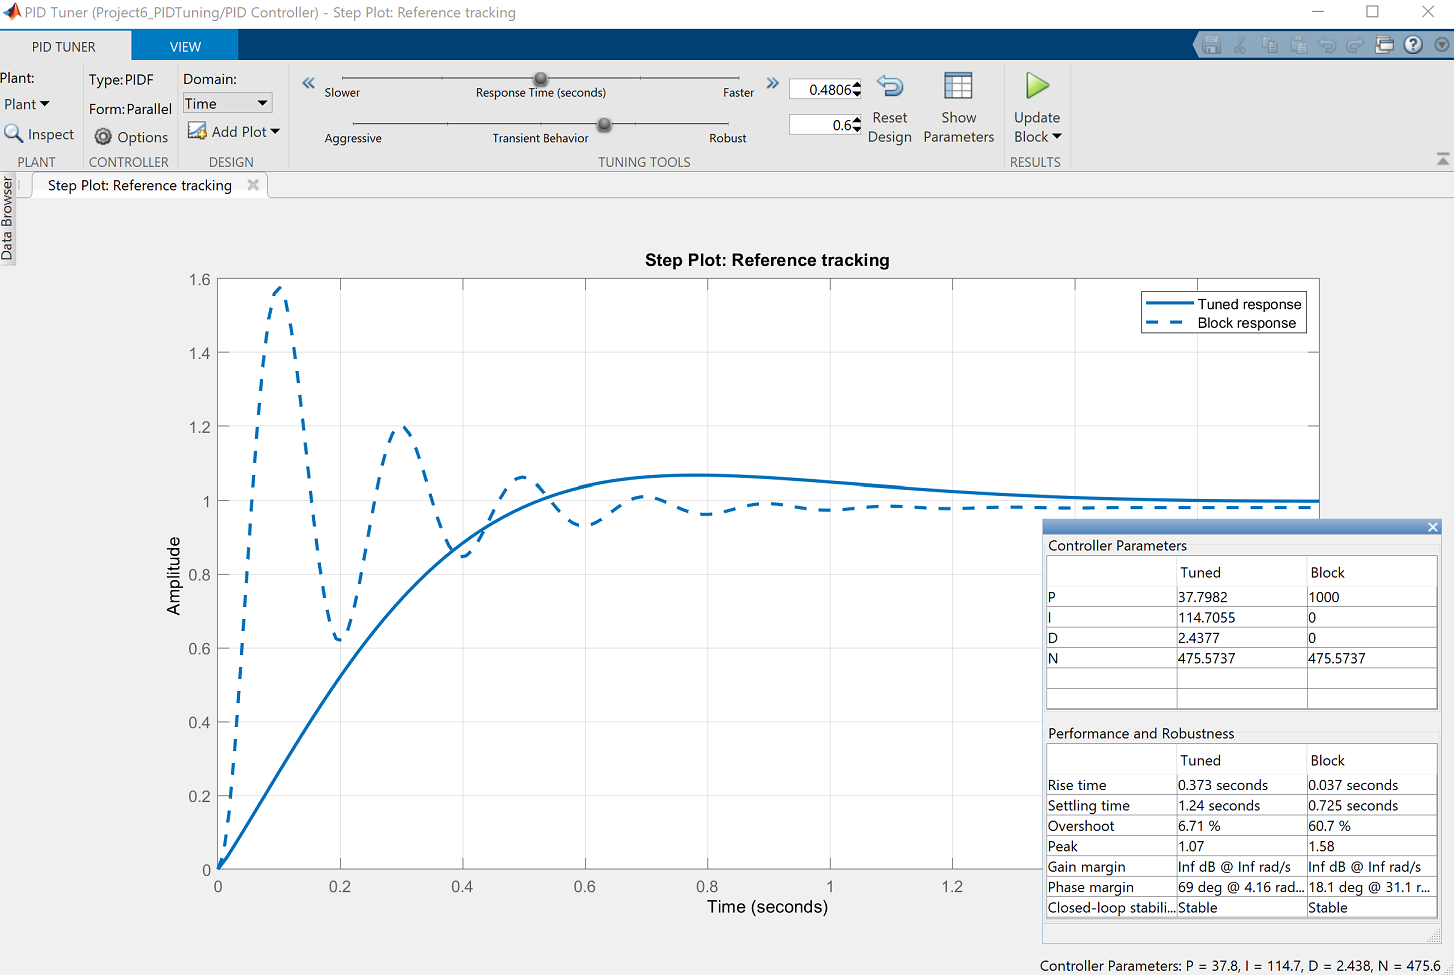Click Form: Parallel controller label
Viewport: 1454px width, 975px height.
pos(130,109)
